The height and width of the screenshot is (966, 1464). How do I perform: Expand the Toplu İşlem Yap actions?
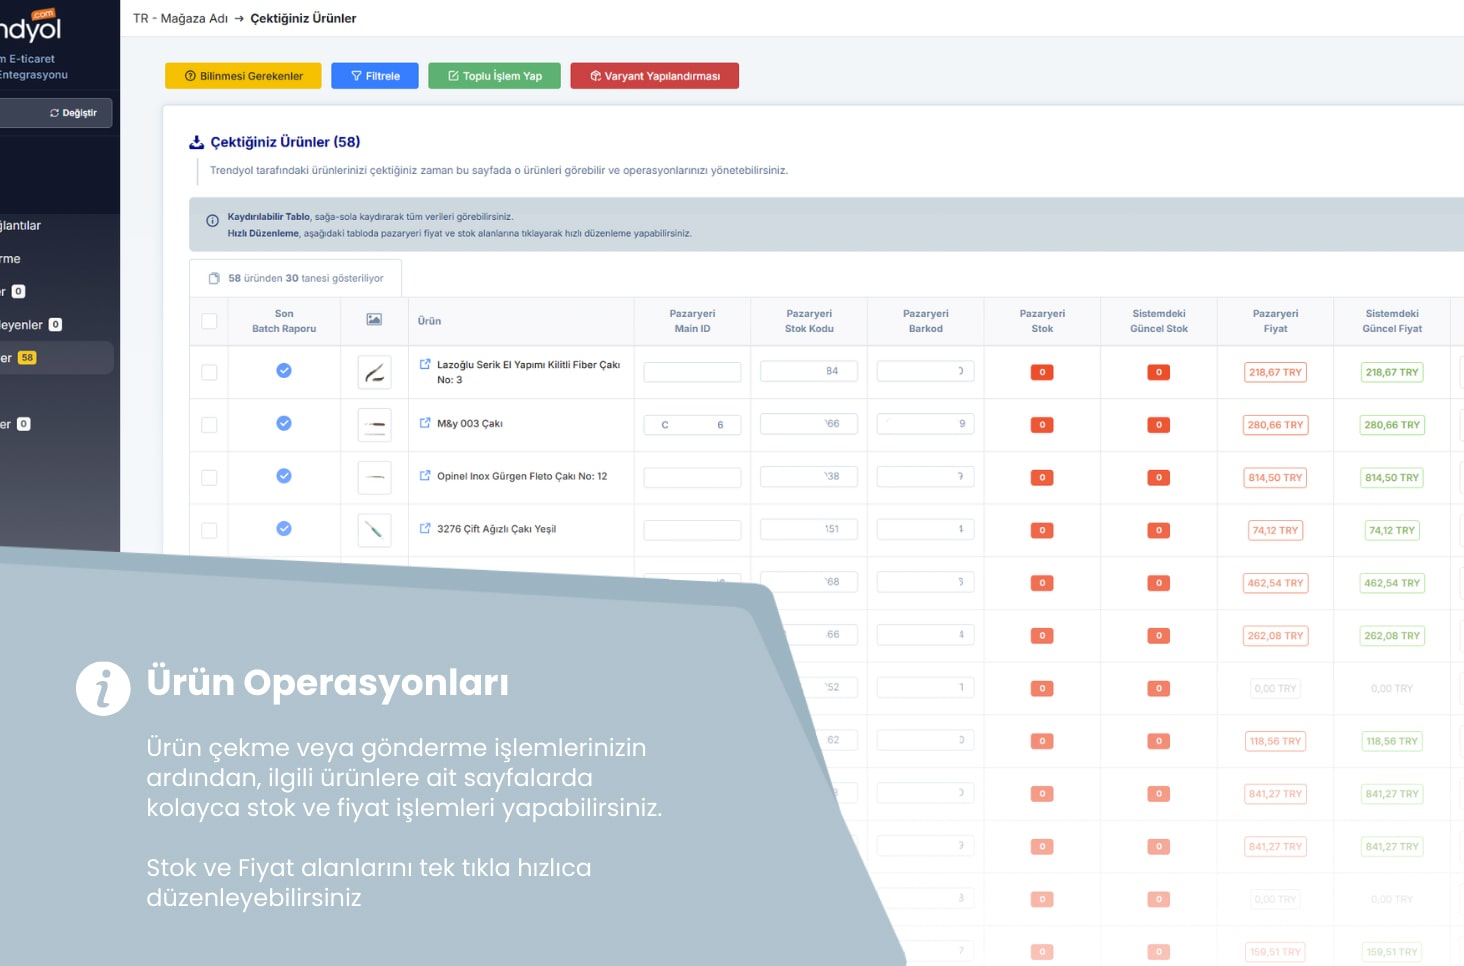[494, 76]
